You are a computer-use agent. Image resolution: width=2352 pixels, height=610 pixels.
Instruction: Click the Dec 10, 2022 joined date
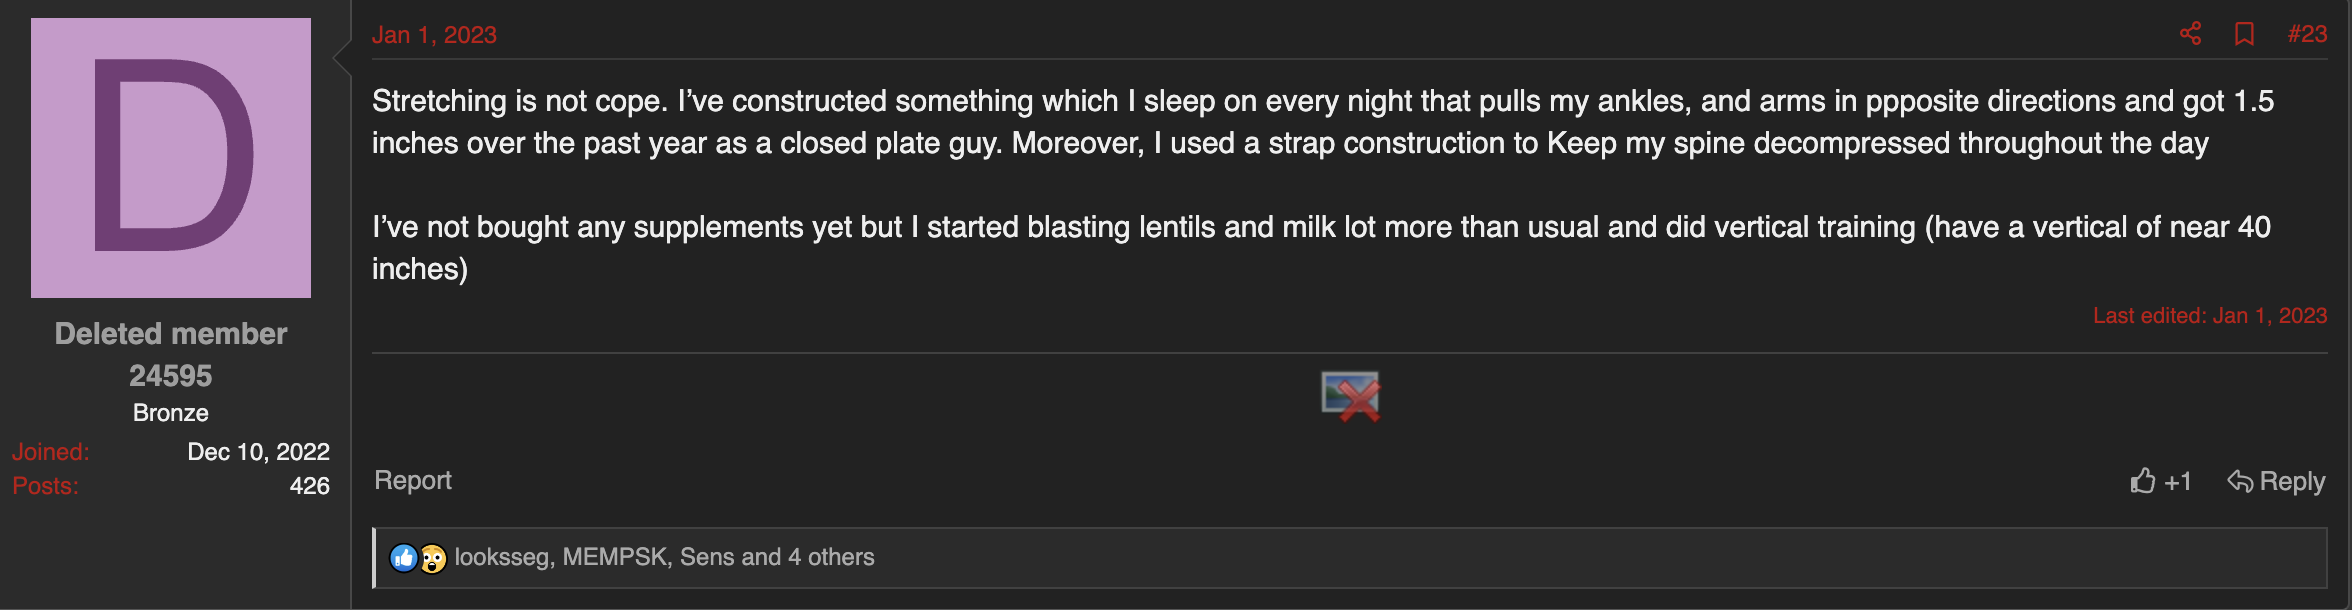click(258, 452)
